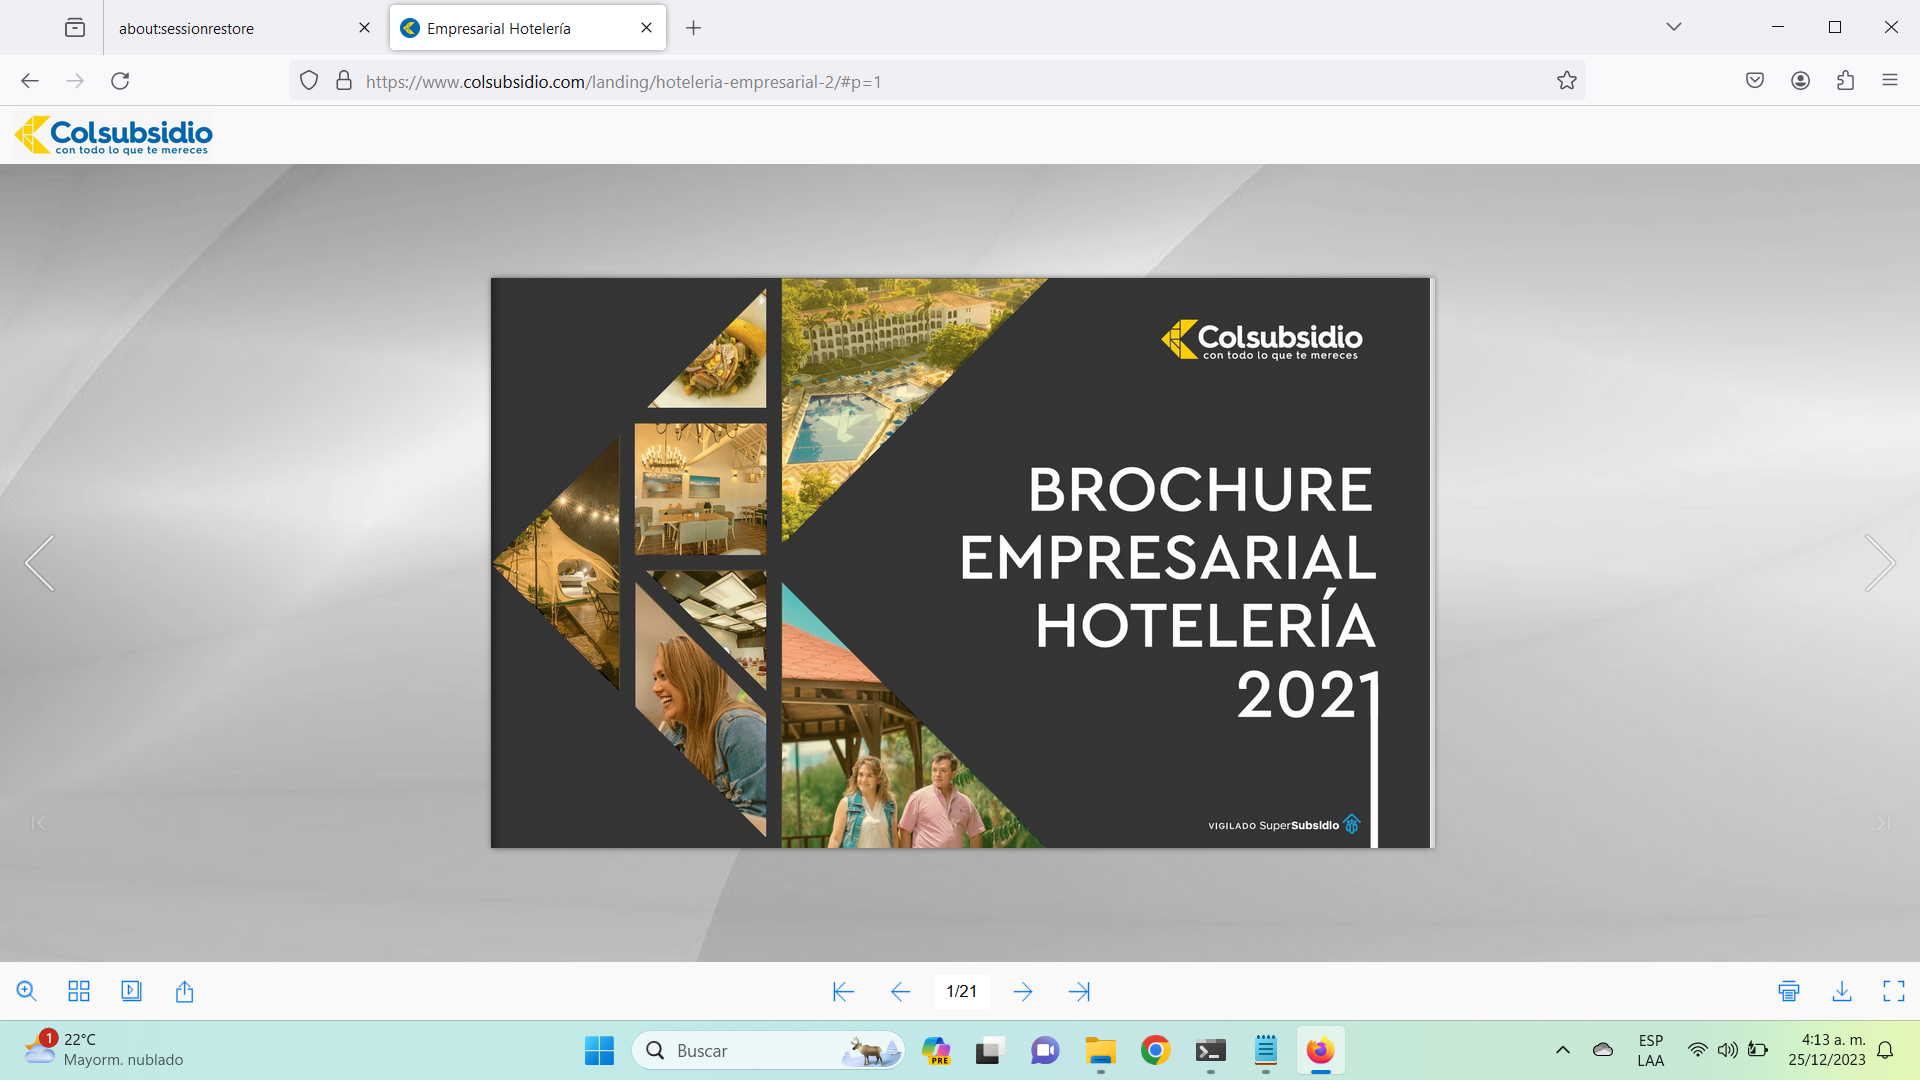
Task: Start the flipbook autoplay slideshow
Action: (x=131, y=991)
